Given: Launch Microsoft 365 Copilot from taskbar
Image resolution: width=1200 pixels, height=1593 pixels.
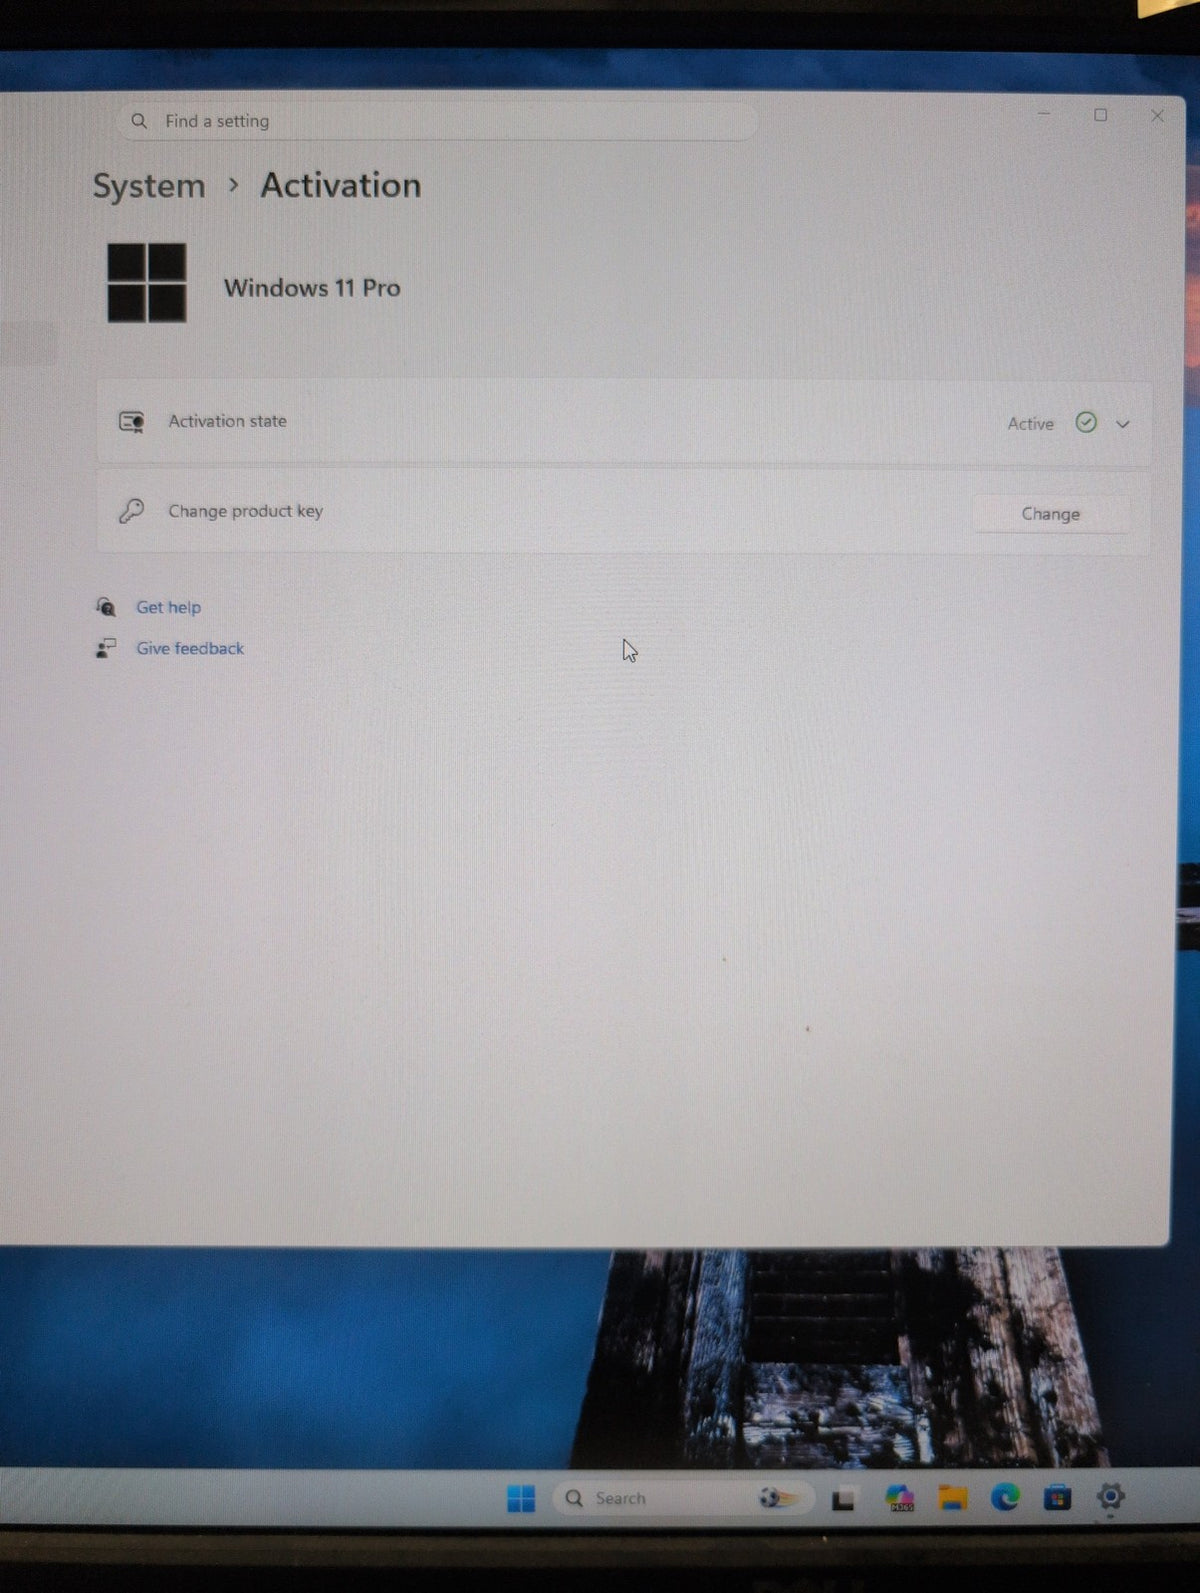Looking at the screenshot, I should click(x=900, y=1498).
